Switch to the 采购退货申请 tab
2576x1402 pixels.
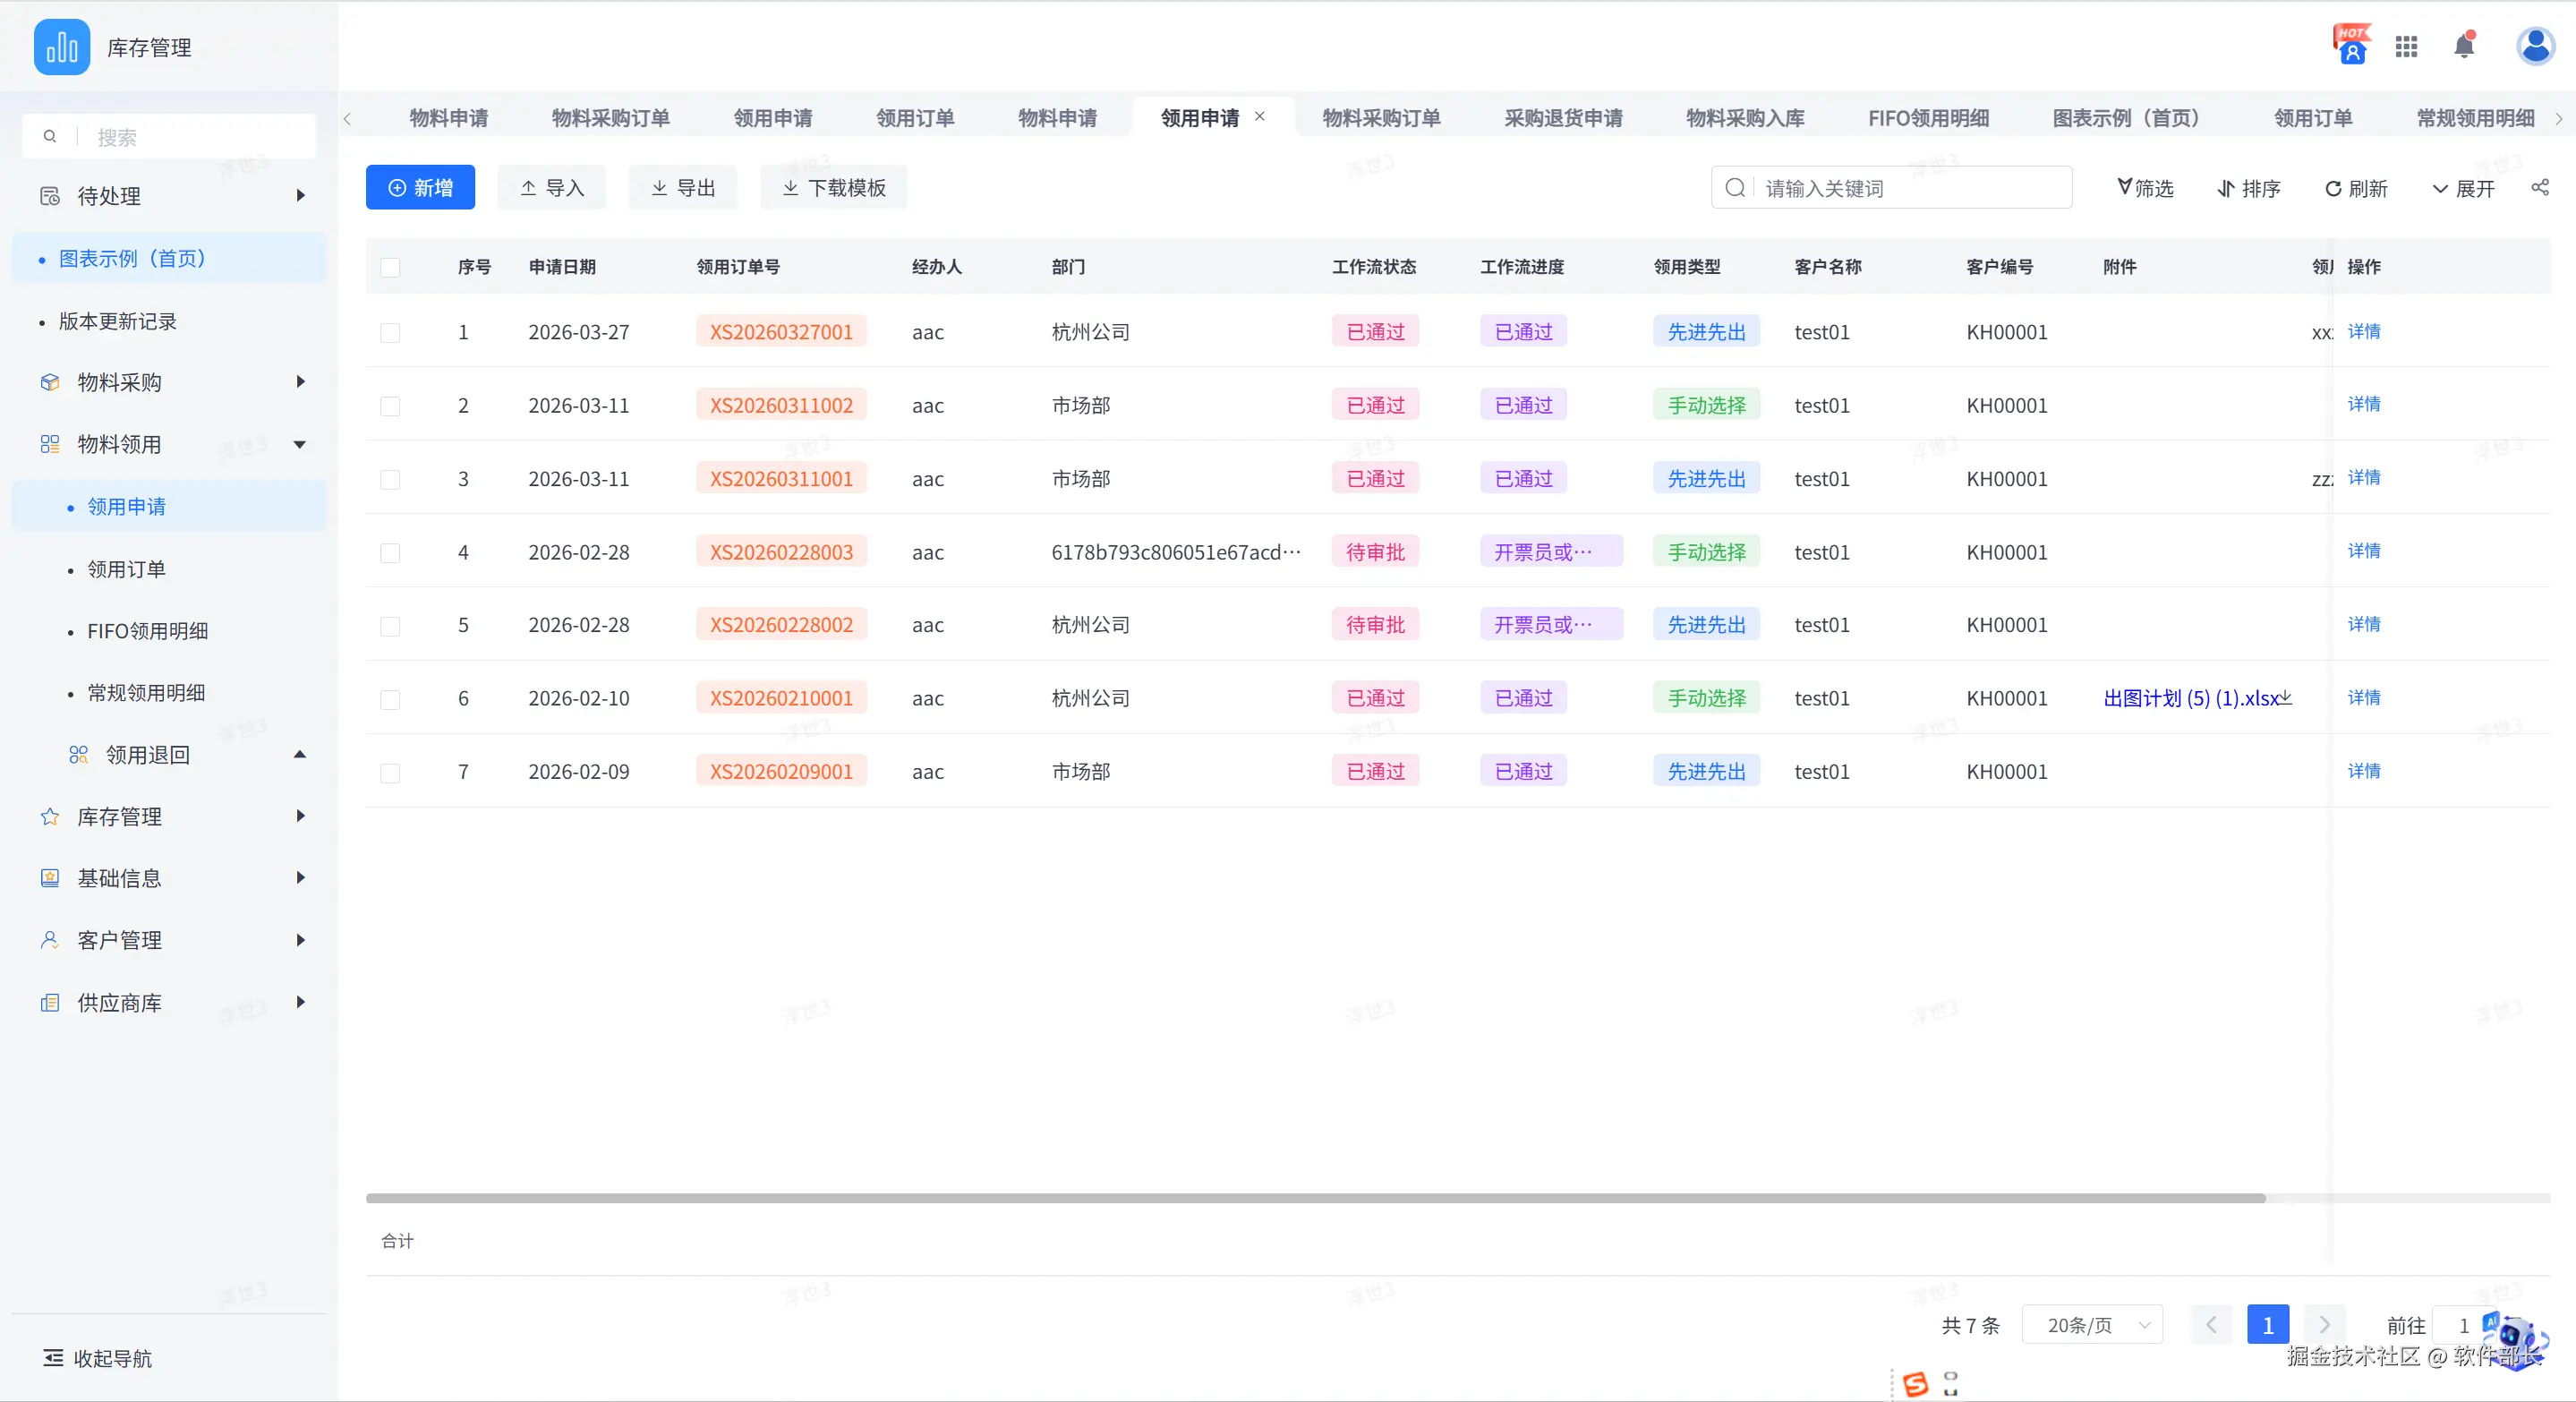[x=1563, y=118]
